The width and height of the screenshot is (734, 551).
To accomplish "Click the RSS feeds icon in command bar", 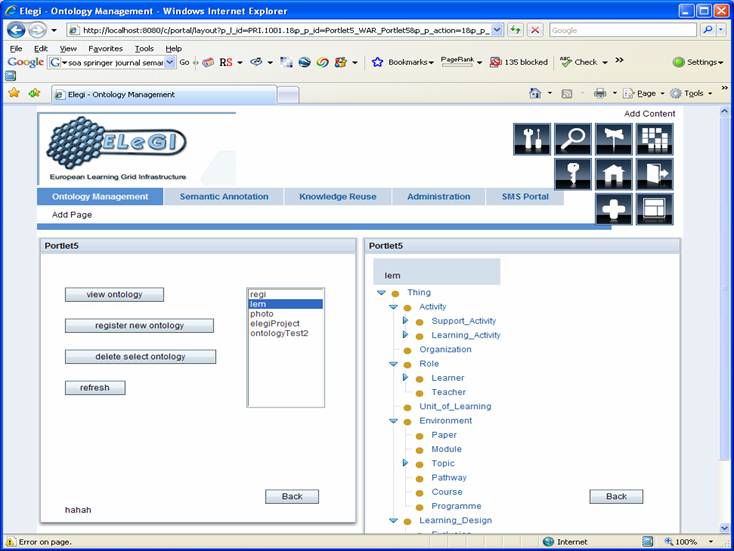I will (566, 94).
